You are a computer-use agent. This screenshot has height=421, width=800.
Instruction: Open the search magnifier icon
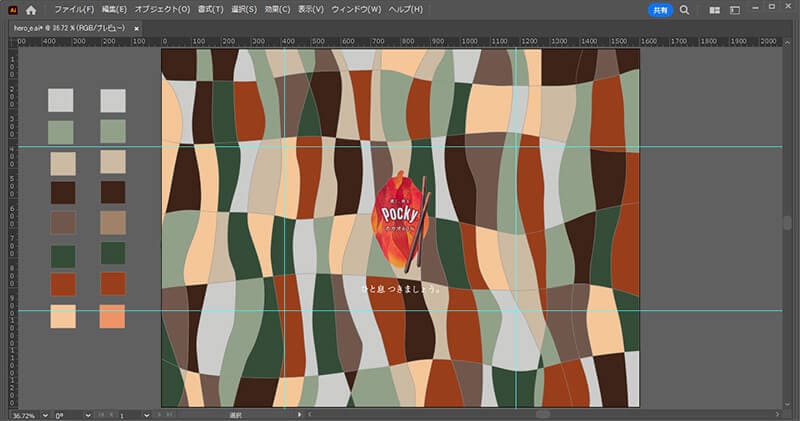(x=685, y=9)
